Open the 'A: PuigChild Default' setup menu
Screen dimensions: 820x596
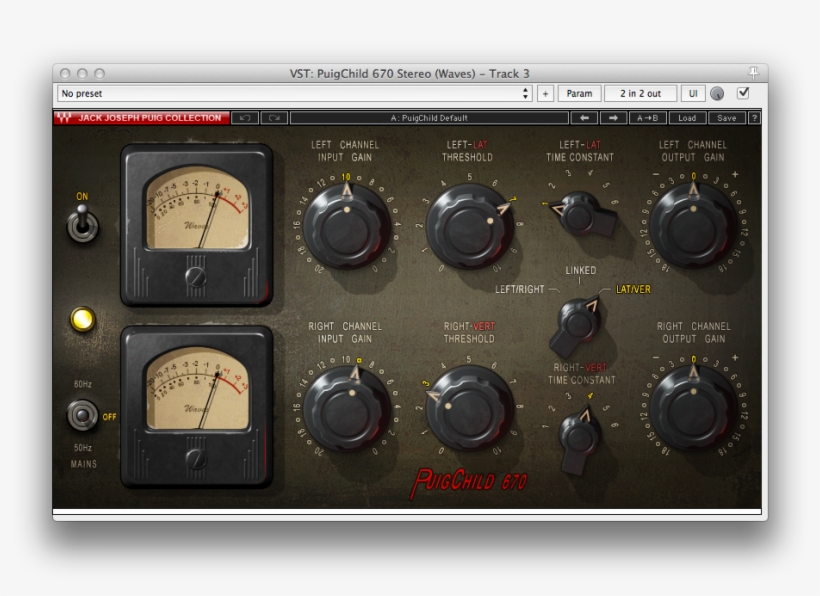[429, 118]
